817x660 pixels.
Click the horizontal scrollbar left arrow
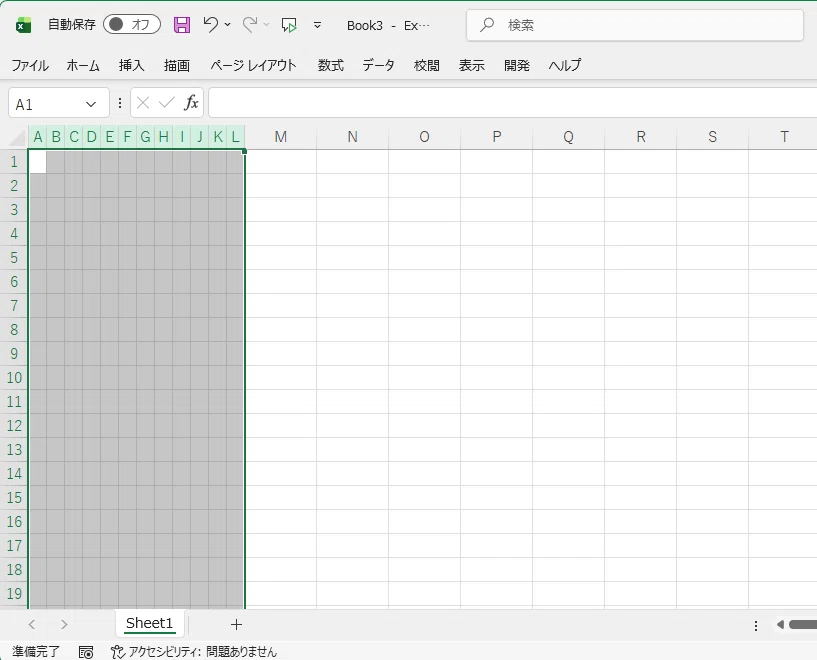coord(780,625)
